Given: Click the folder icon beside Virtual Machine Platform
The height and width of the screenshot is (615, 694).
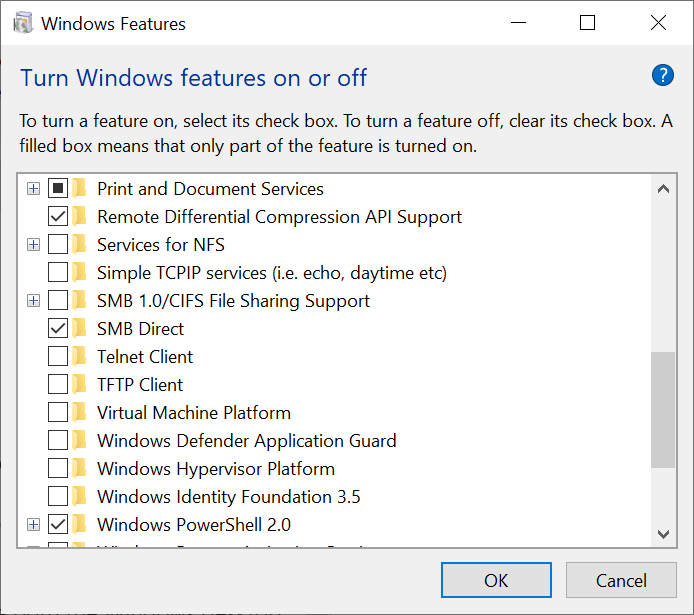Looking at the screenshot, I should [x=79, y=412].
